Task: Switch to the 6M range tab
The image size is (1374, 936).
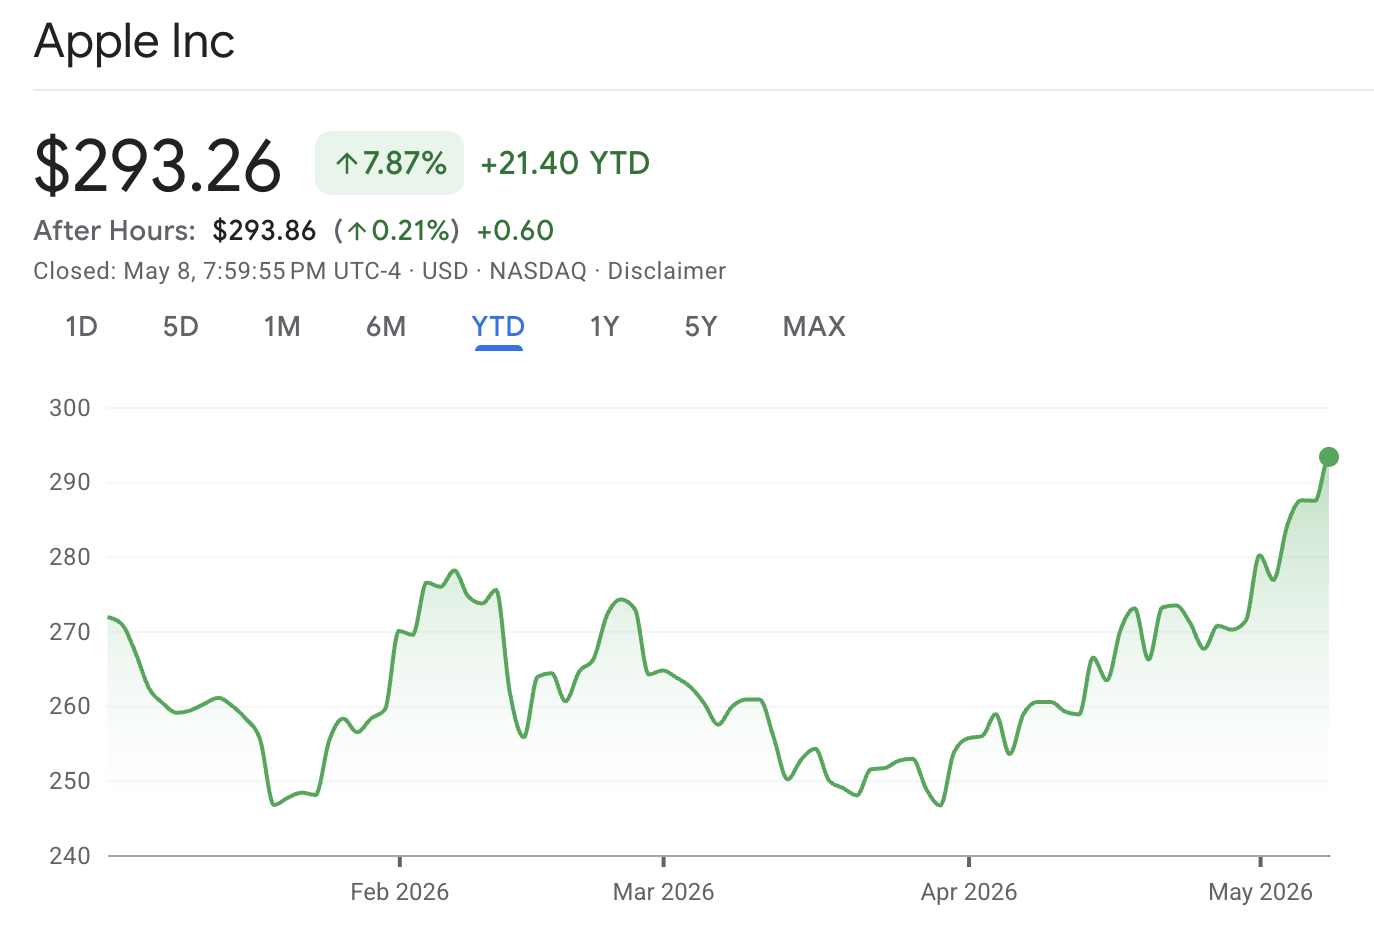Action: (386, 327)
